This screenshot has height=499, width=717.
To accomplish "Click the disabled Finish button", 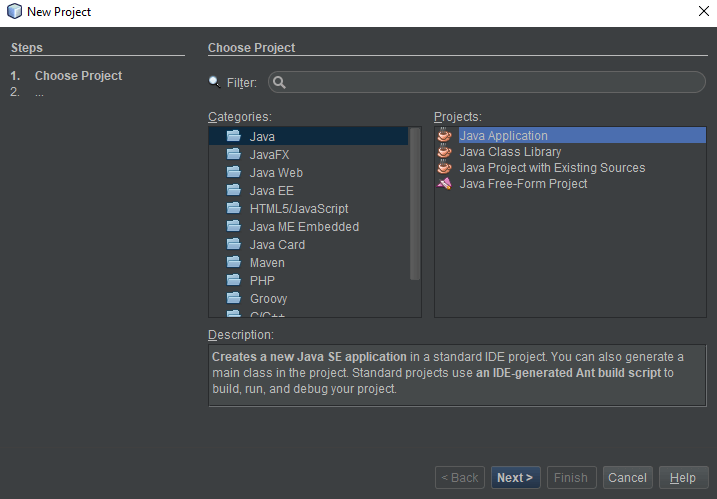I will click(571, 478).
